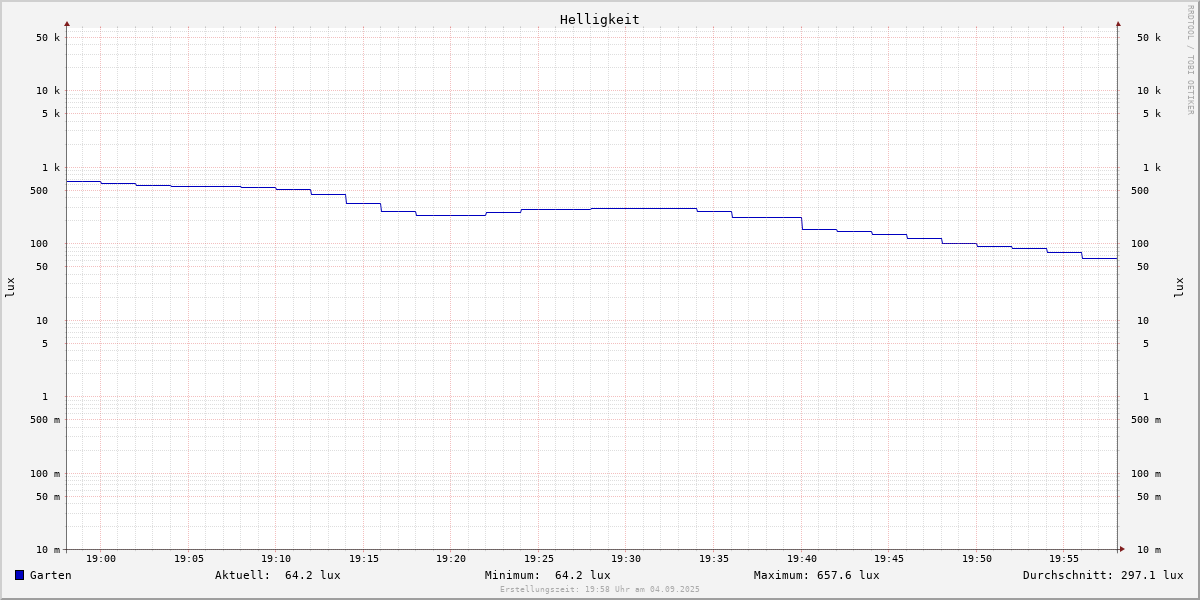Select the Maximum 657.6 lux value
This screenshot has height=600, width=1200.
point(848,575)
